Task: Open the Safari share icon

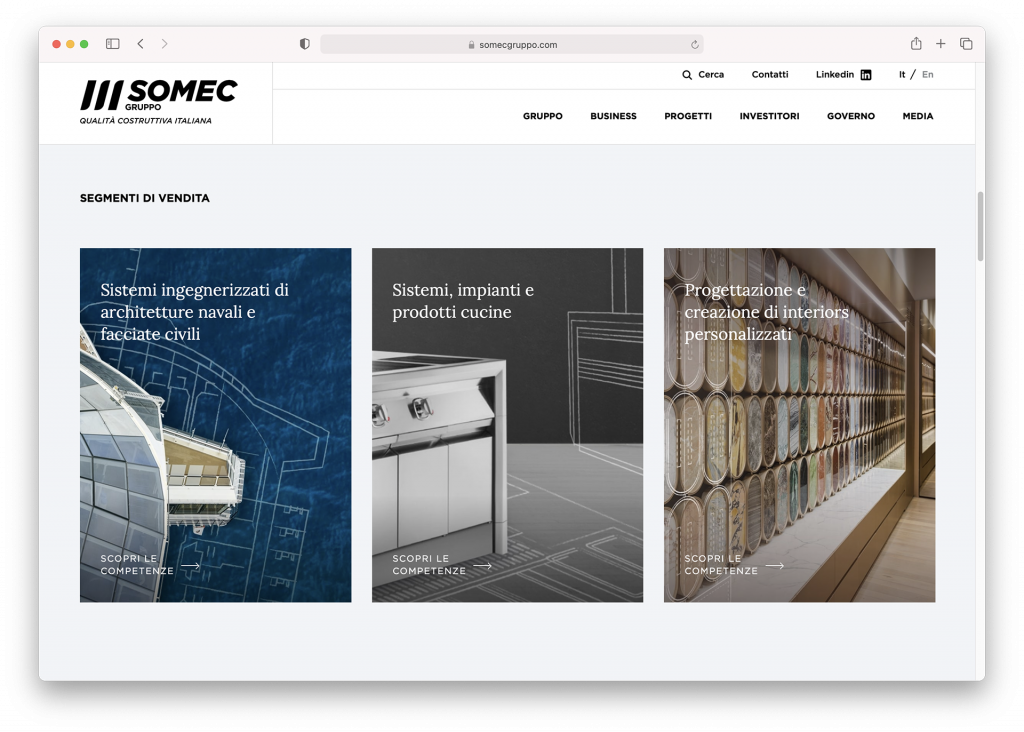Action: coord(916,43)
